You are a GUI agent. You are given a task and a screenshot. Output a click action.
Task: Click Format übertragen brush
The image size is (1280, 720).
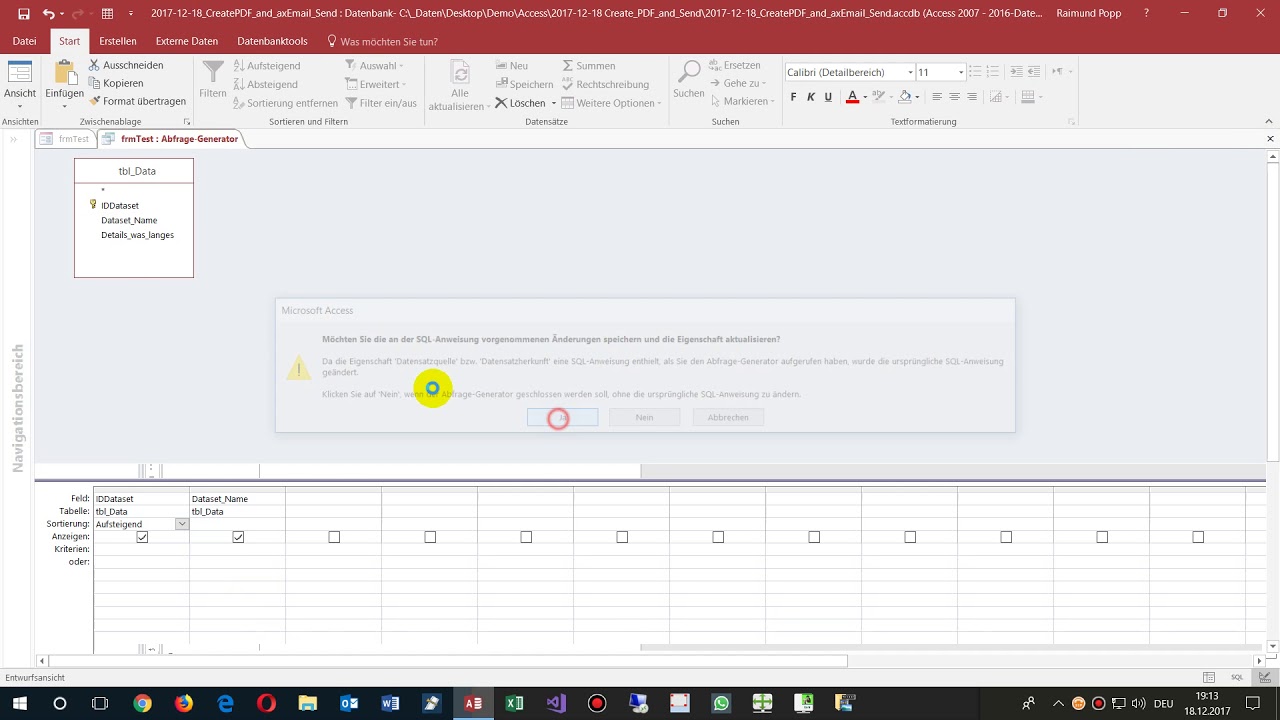point(137,101)
